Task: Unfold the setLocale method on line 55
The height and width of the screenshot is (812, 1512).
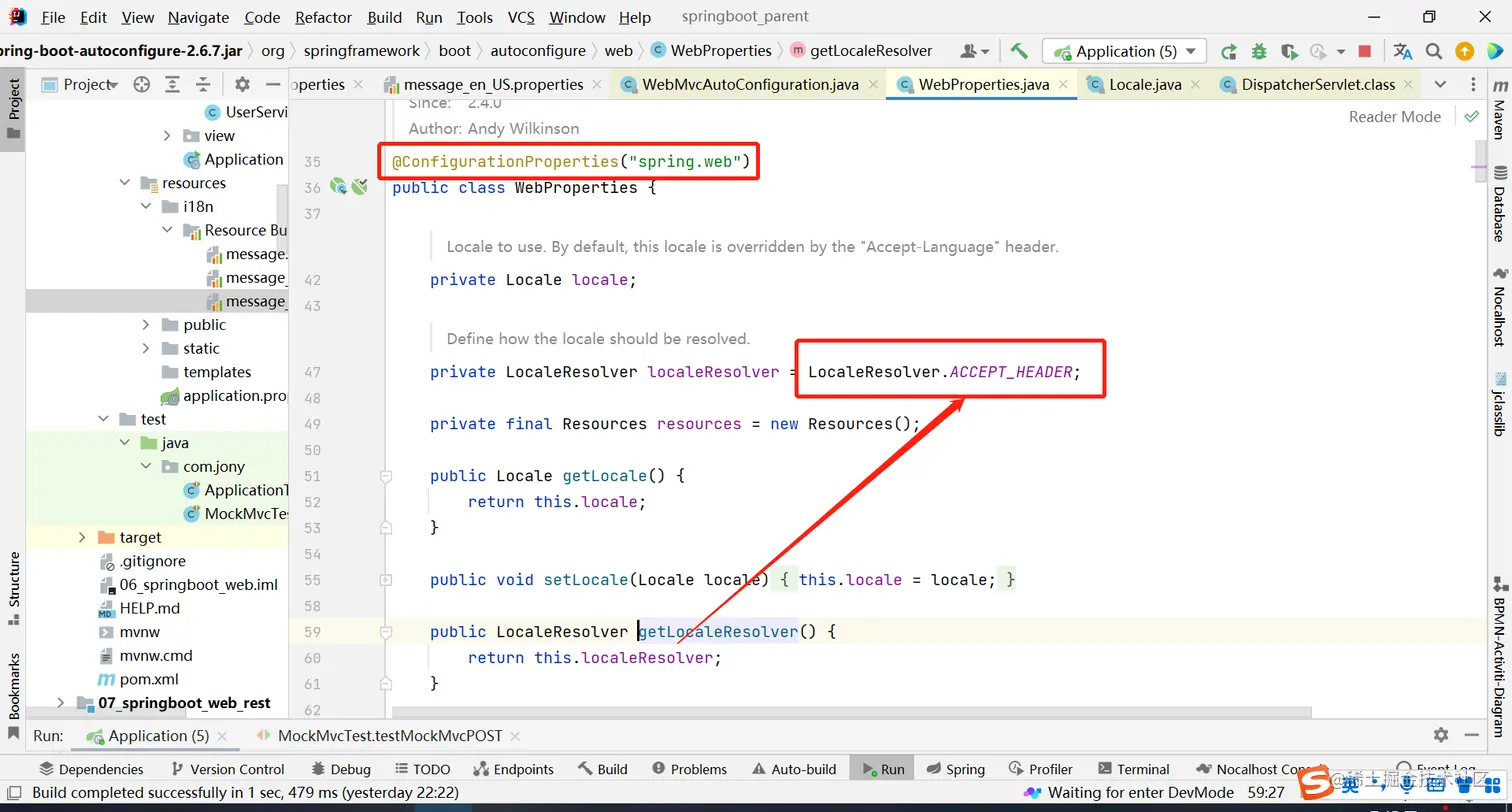Action: click(386, 579)
